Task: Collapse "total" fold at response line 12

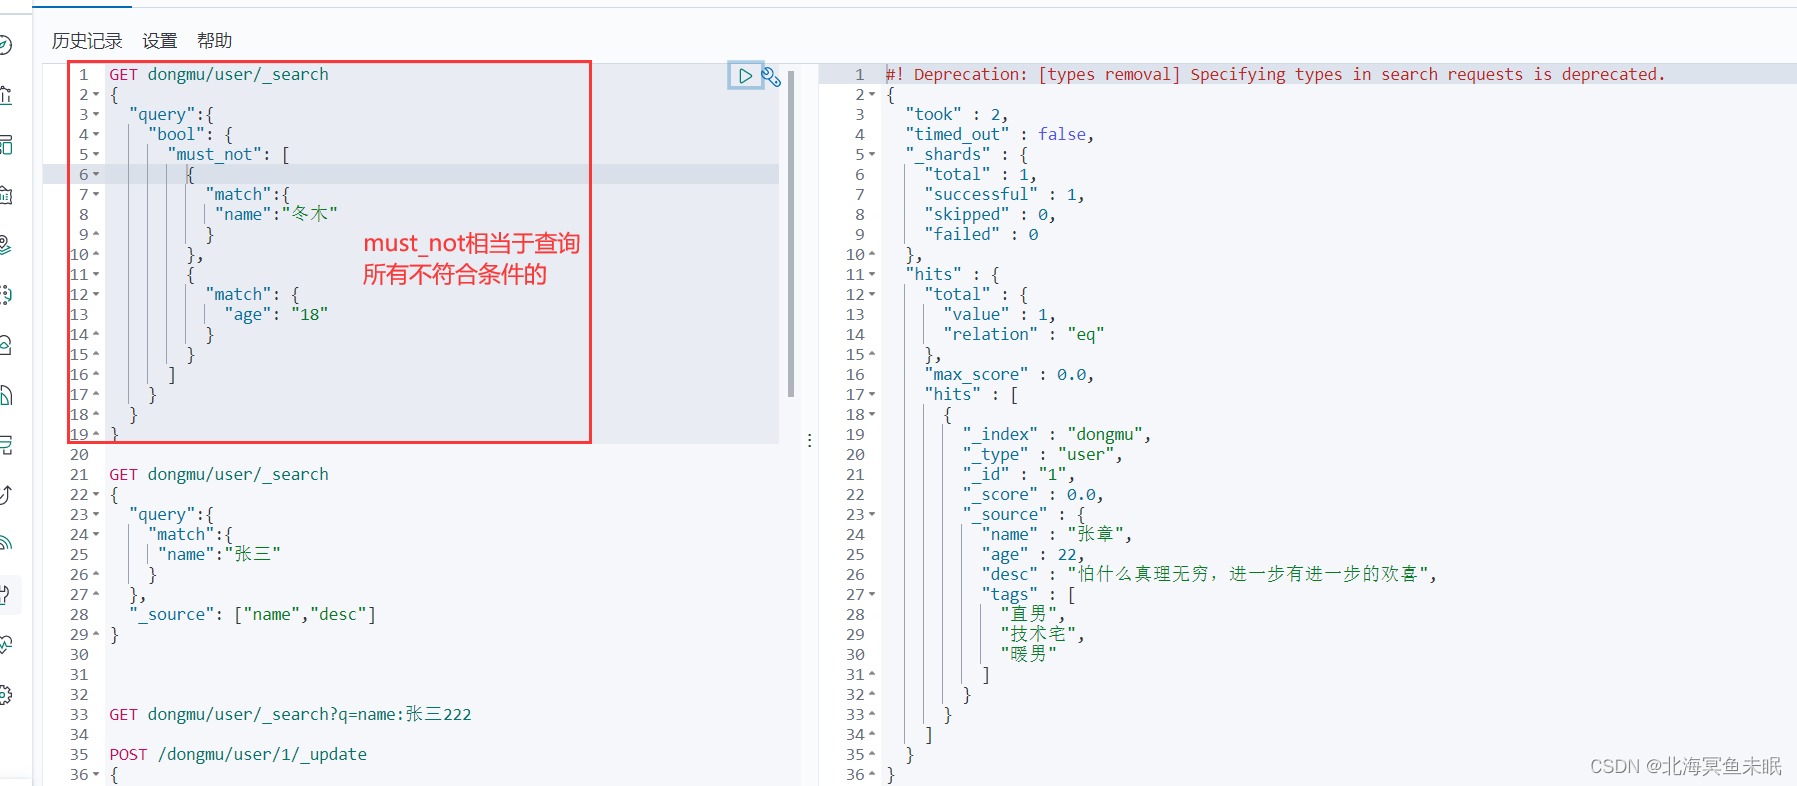Action: [872, 295]
